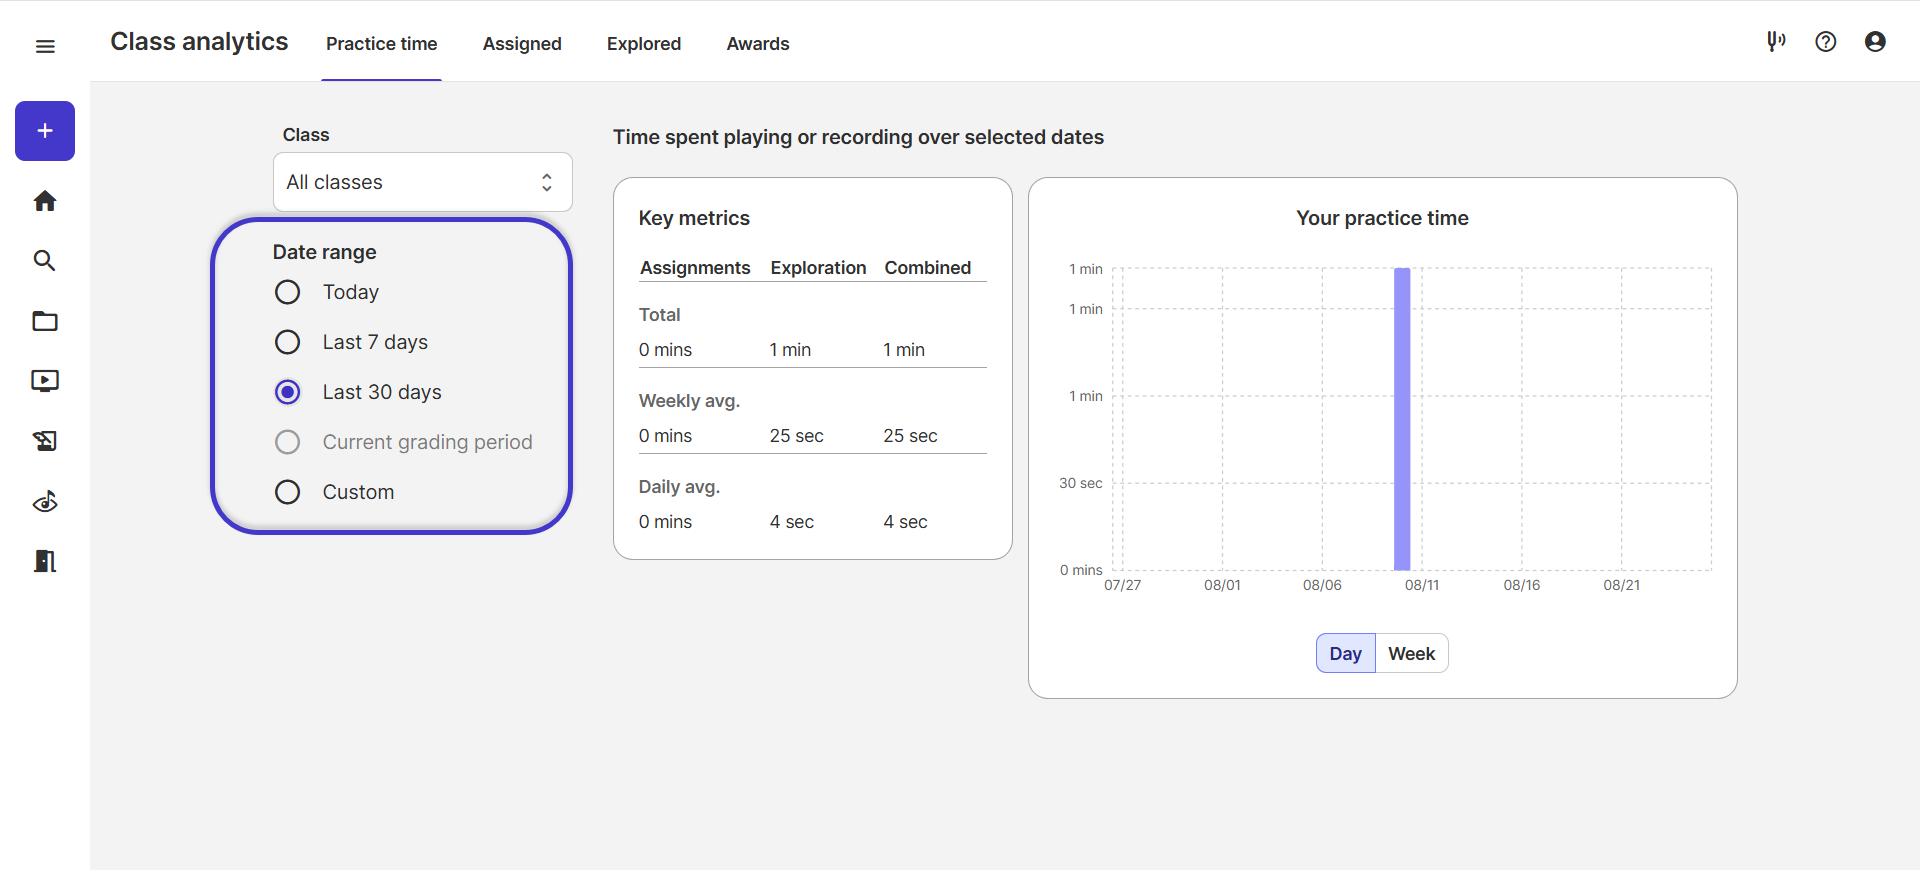Pick the Custom date range option
The height and width of the screenshot is (870, 1920).
(x=287, y=492)
